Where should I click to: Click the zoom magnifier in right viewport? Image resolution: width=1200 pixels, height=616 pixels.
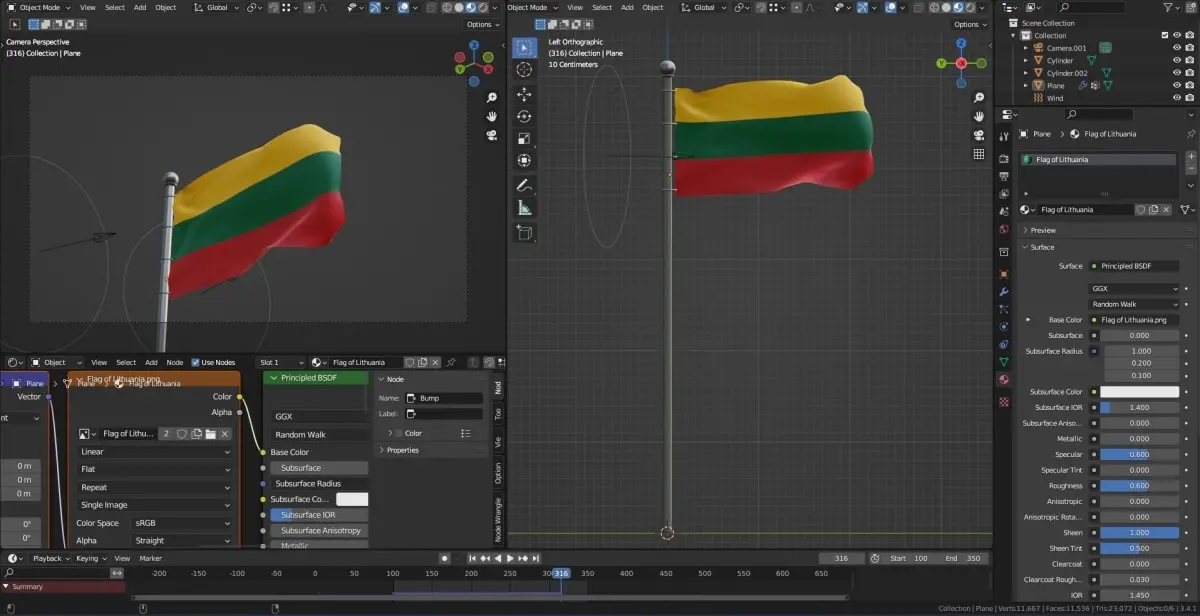pyautogui.click(x=979, y=98)
